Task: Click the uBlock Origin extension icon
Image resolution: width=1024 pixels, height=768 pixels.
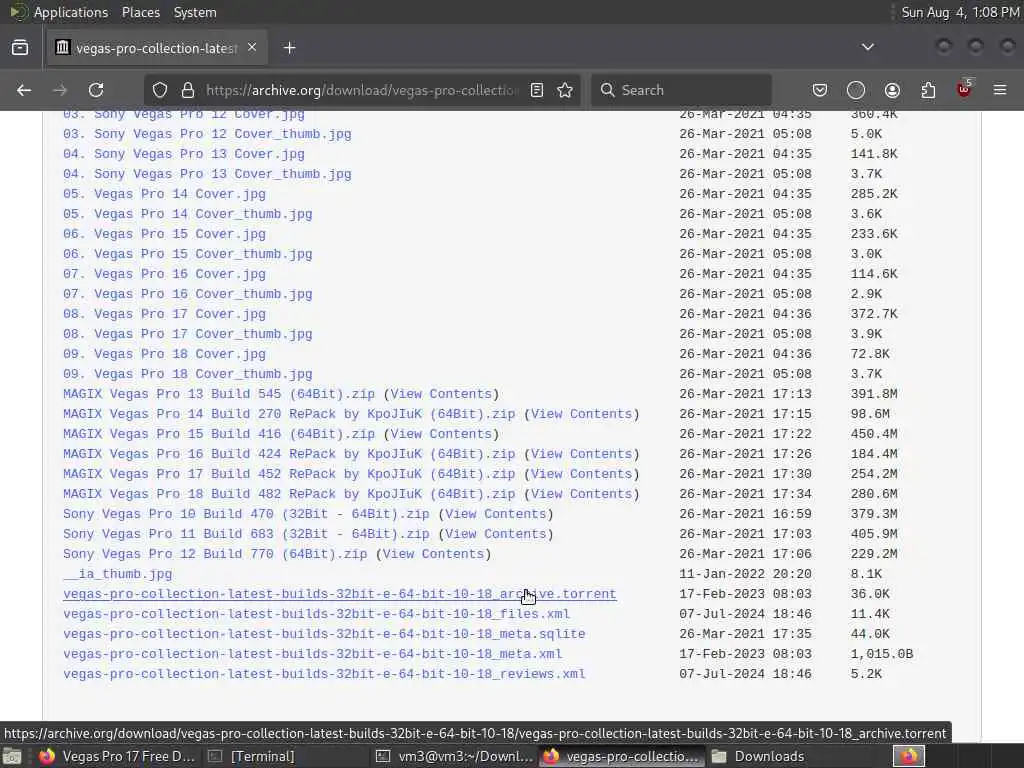Action: click(x=965, y=89)
